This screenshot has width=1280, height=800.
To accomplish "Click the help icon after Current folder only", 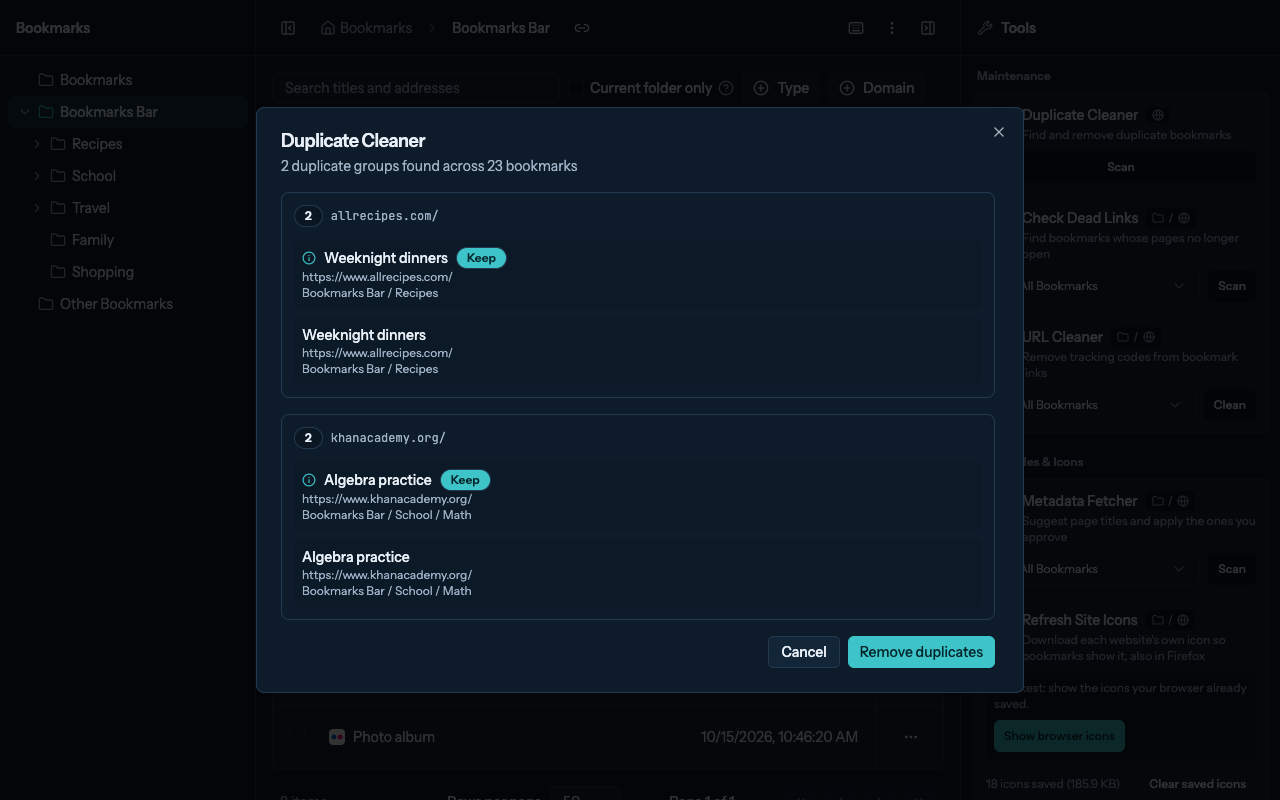I will (726, 88).
